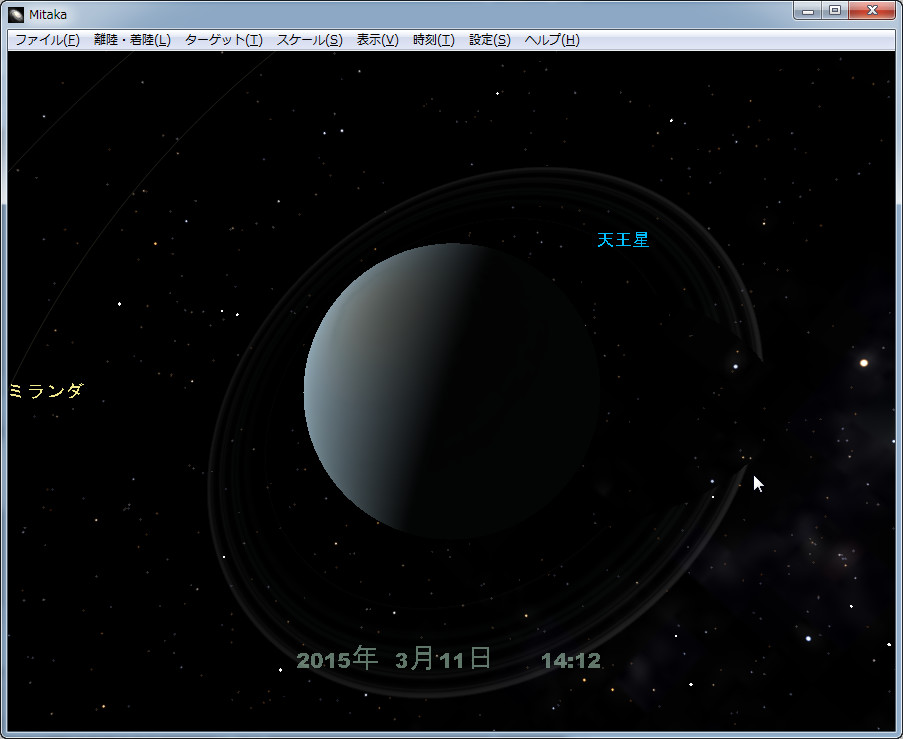Viewport: 903px width, 739px height.
Task: Click the time display 14:12
Action: [571, 660]
